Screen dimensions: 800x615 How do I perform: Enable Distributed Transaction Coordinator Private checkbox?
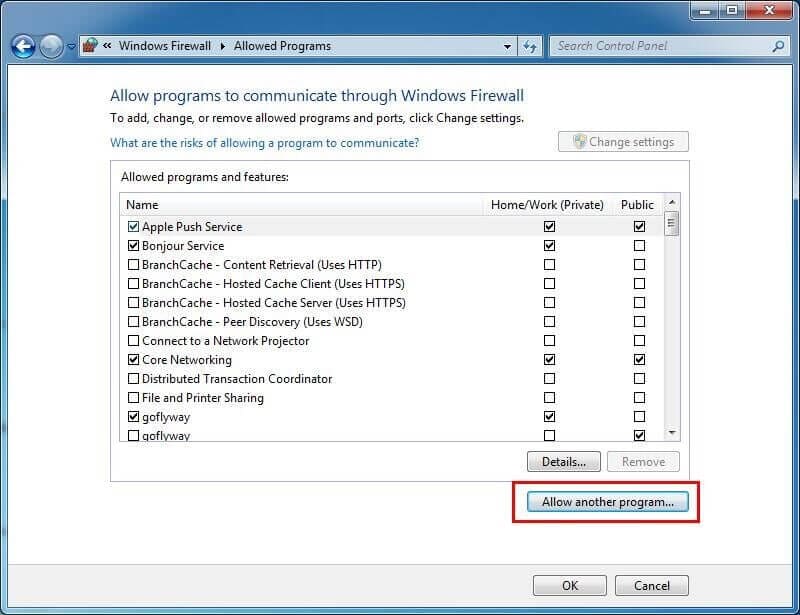(x=549, y=379)
